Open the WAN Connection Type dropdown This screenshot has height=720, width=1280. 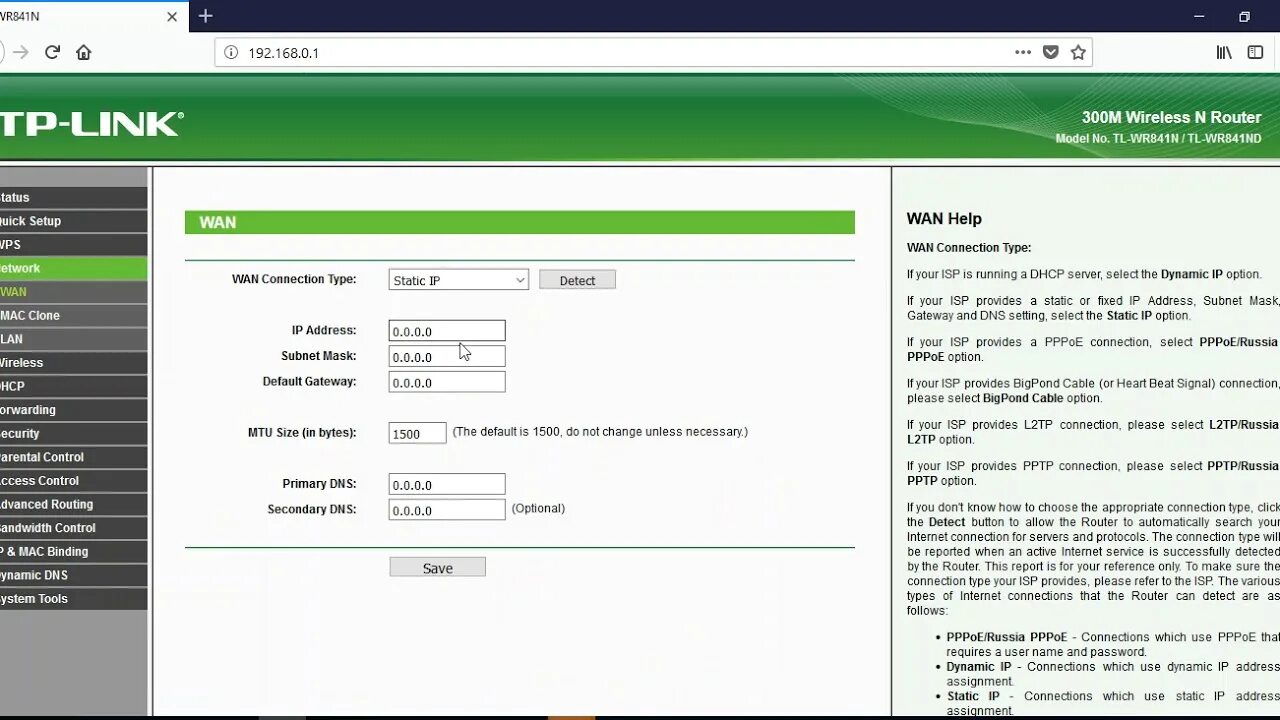458,280
